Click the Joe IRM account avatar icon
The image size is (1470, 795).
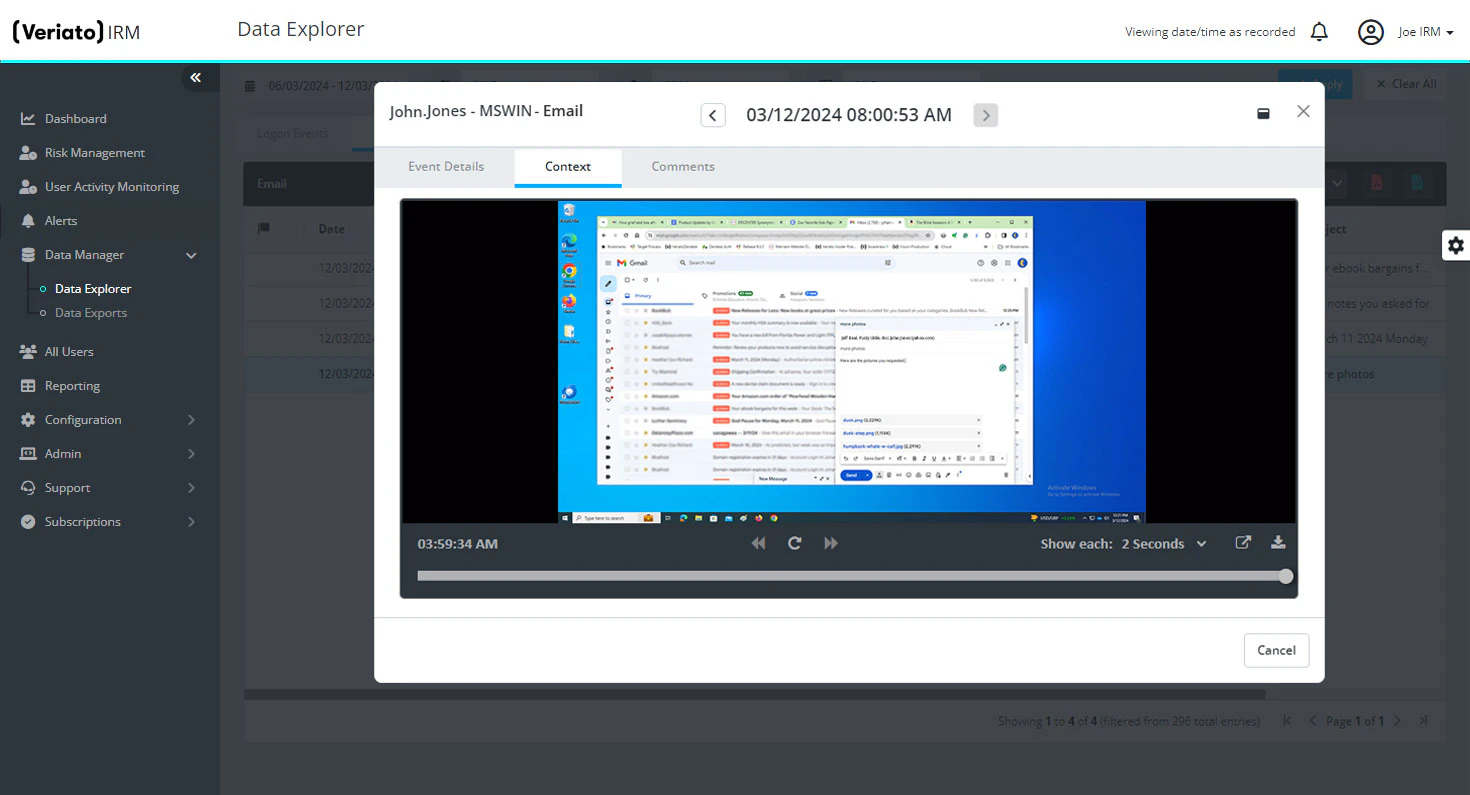click(x=1371, y=31)
